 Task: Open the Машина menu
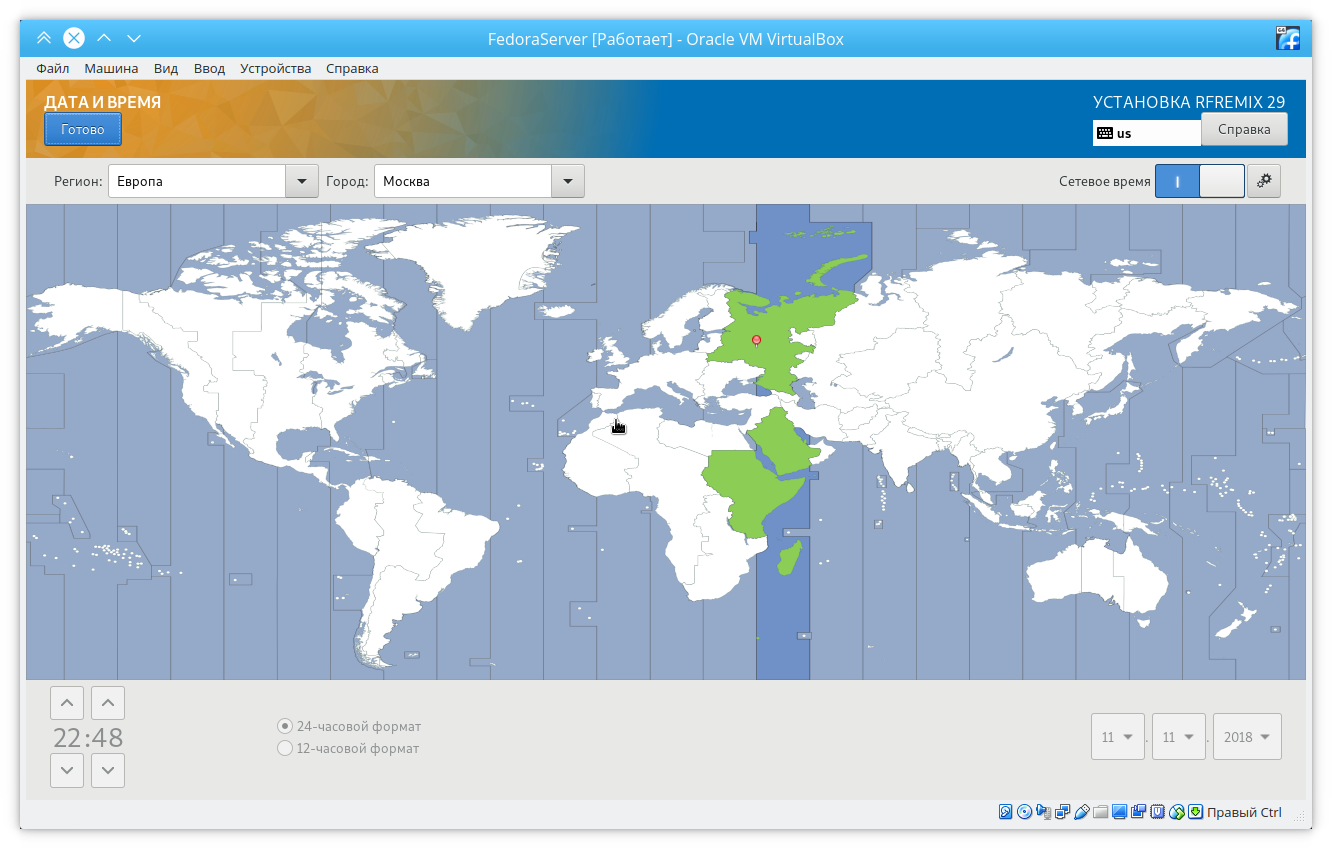111,69
